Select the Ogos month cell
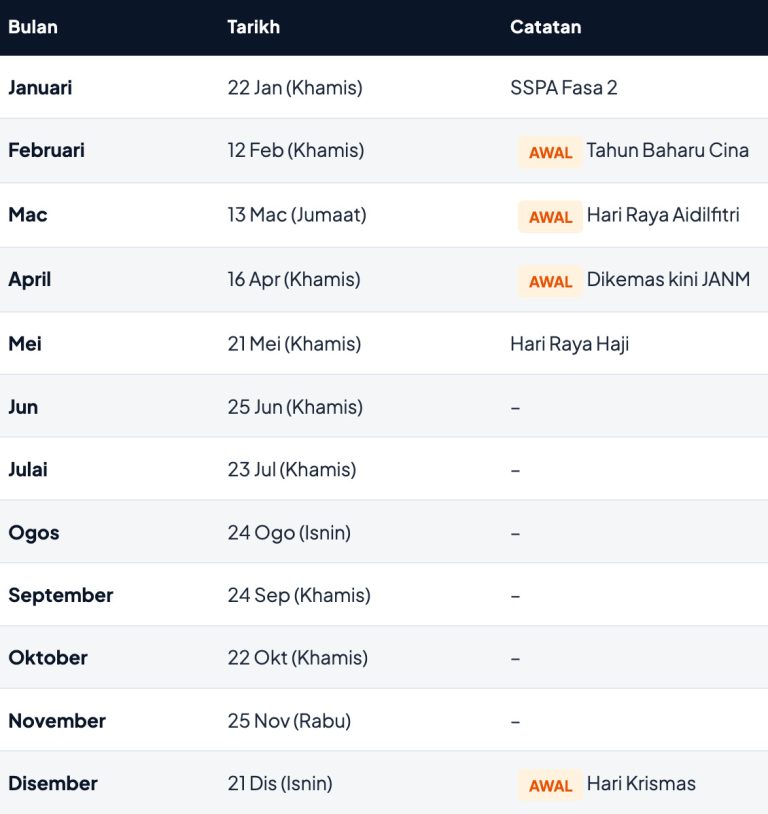Viewport: 768px width, 814px height. click(34, 532)
